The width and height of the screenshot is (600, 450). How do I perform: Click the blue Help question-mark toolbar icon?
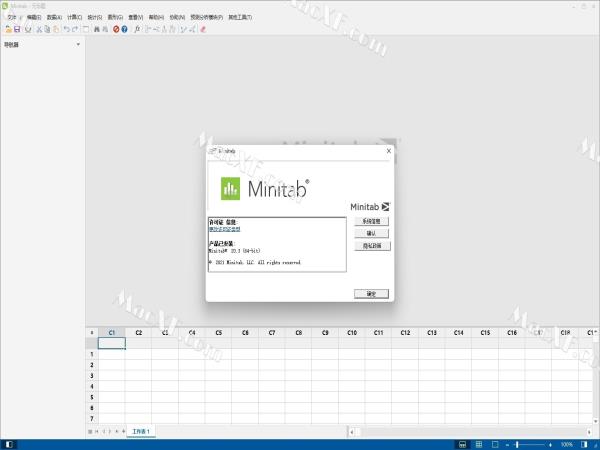click(124, 29)
